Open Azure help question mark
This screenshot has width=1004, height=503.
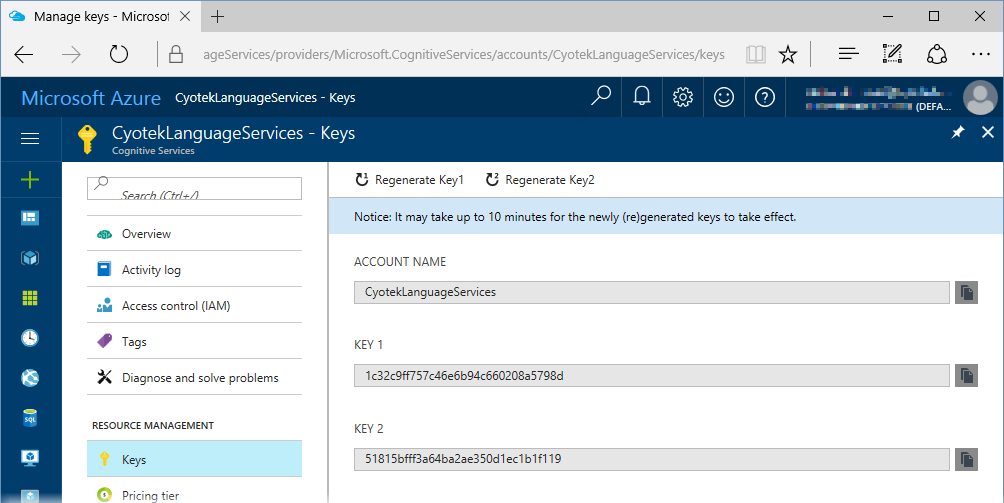(765, 97)
